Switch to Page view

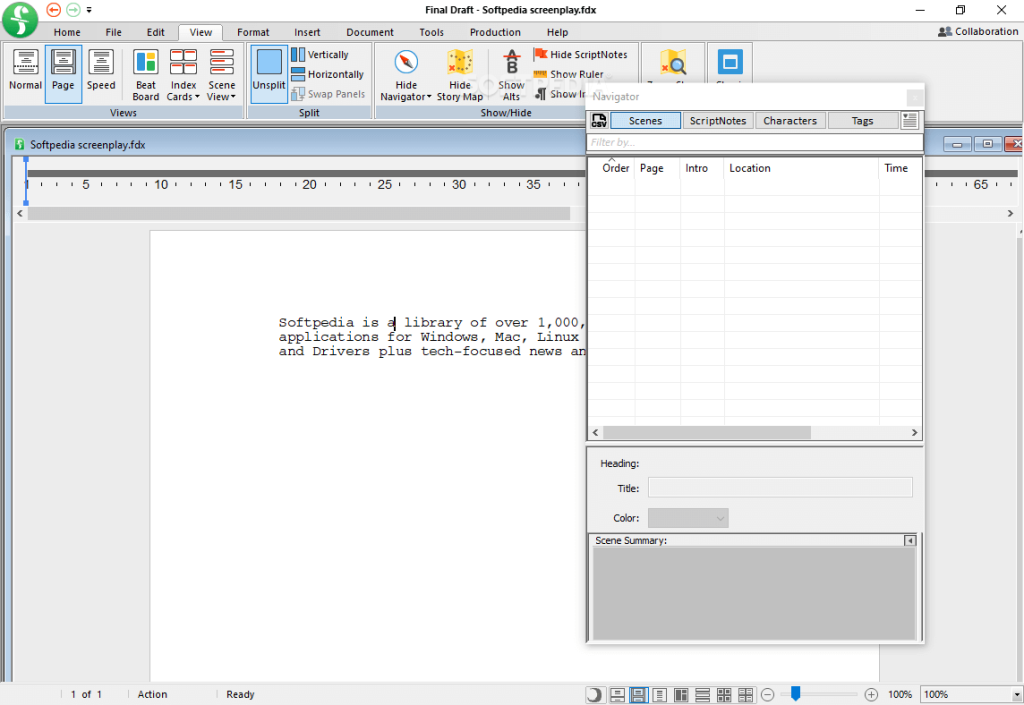pos(63,74)
